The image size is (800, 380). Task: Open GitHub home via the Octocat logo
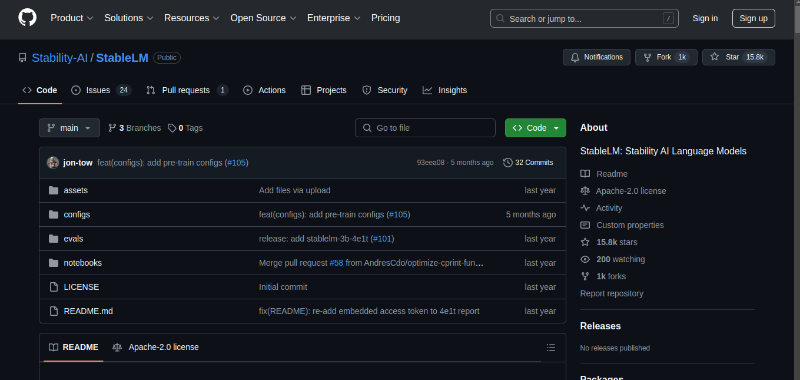point(27,18)
